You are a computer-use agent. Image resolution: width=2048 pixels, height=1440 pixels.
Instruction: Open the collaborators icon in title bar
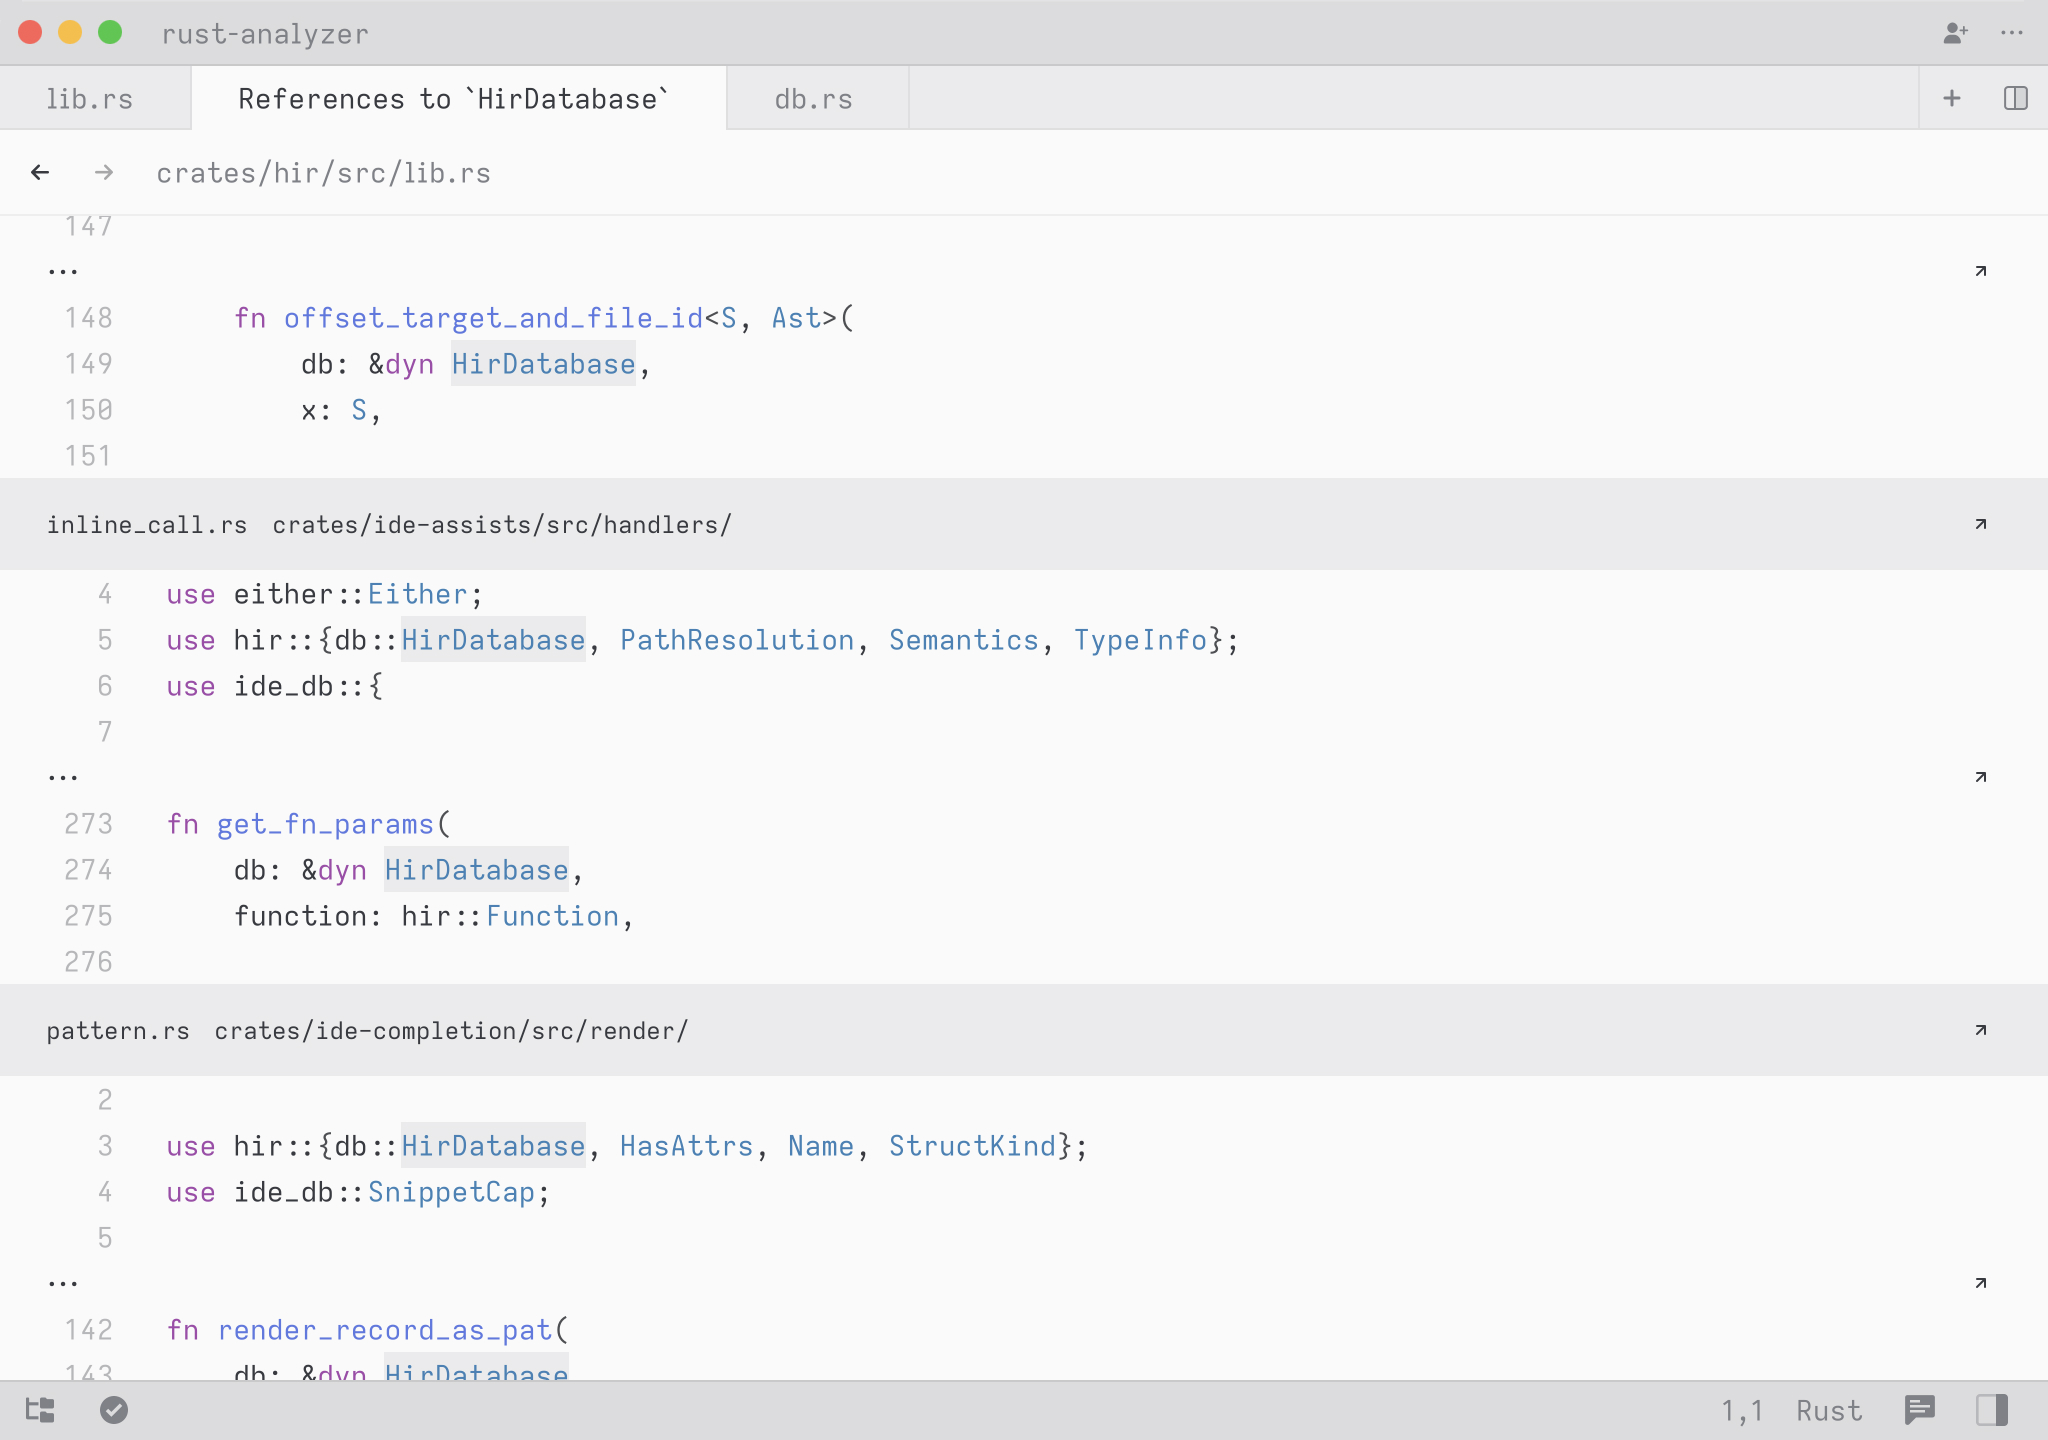[x=1955, y=33]
